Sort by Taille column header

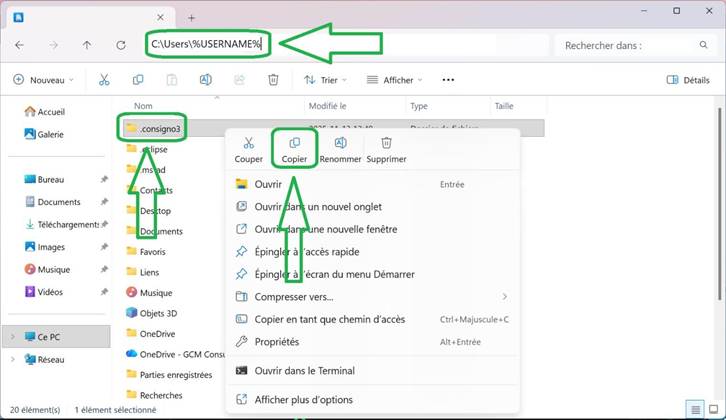pos(504,106)
